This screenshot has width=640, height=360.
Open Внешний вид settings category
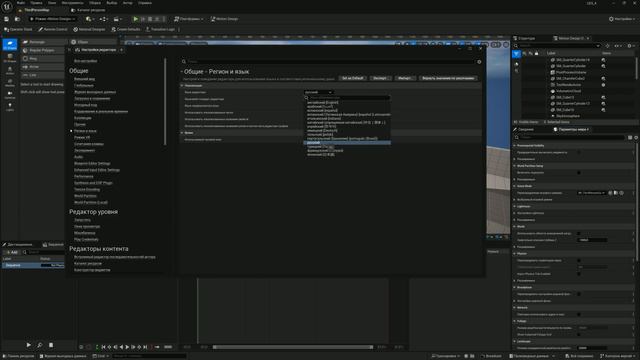pos(84,79)
